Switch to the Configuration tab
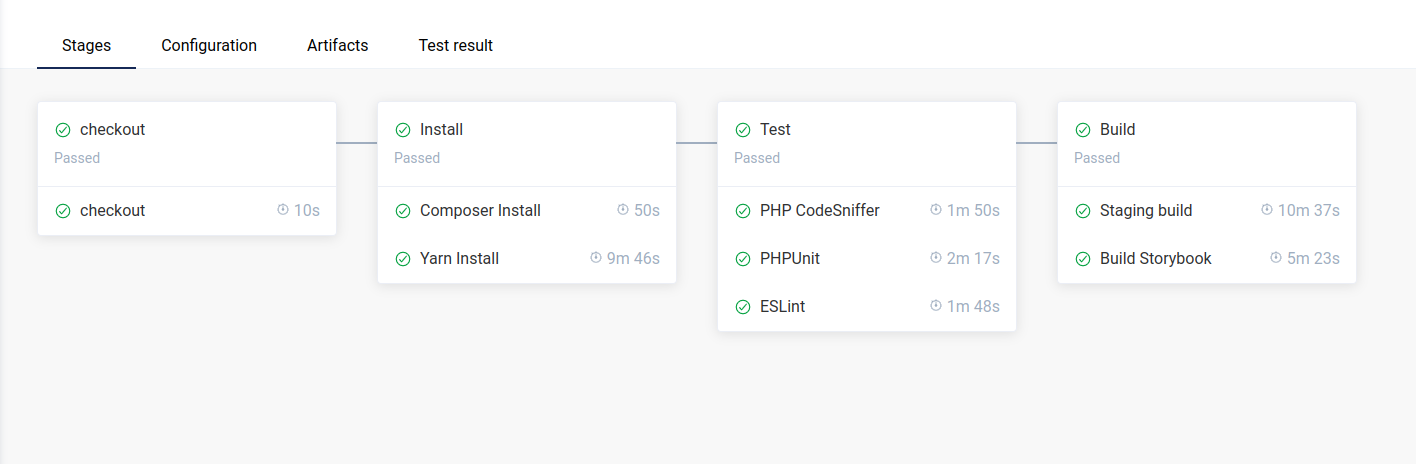The image size is (1416, 464). [209, 46]
